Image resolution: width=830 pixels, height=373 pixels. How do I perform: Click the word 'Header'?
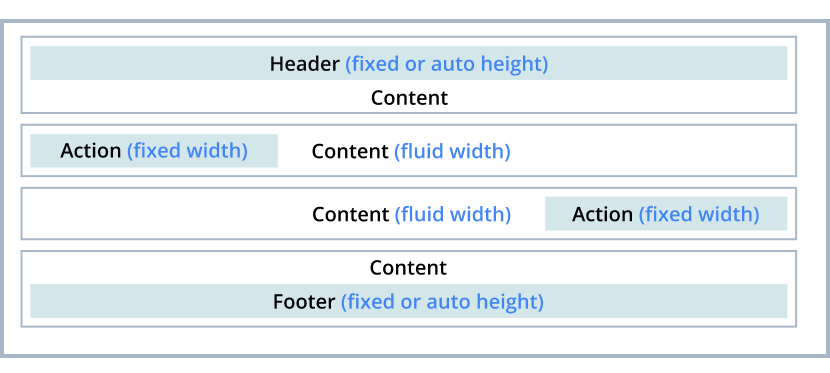[304, 64]
